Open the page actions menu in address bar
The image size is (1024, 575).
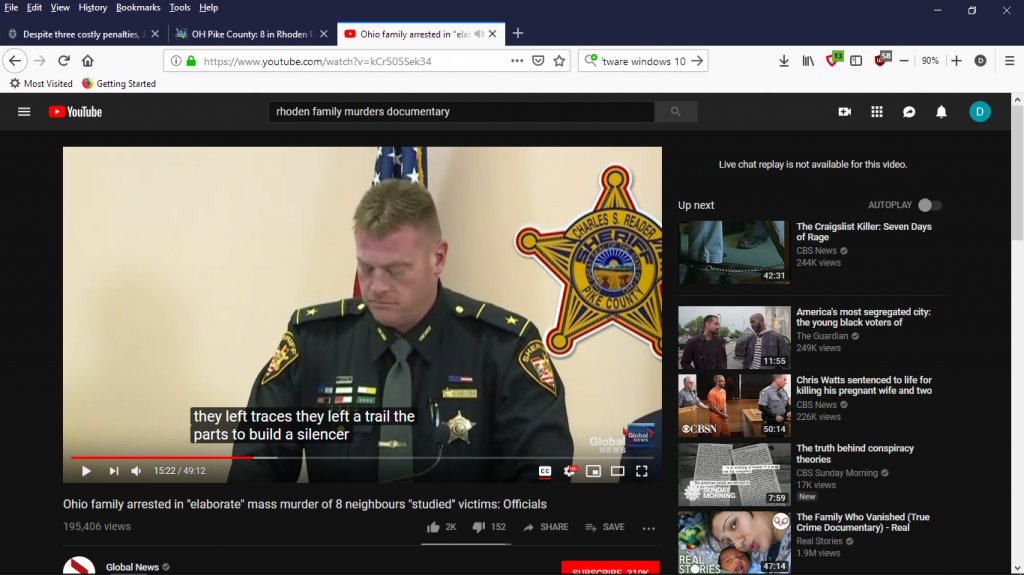(517, 61)
